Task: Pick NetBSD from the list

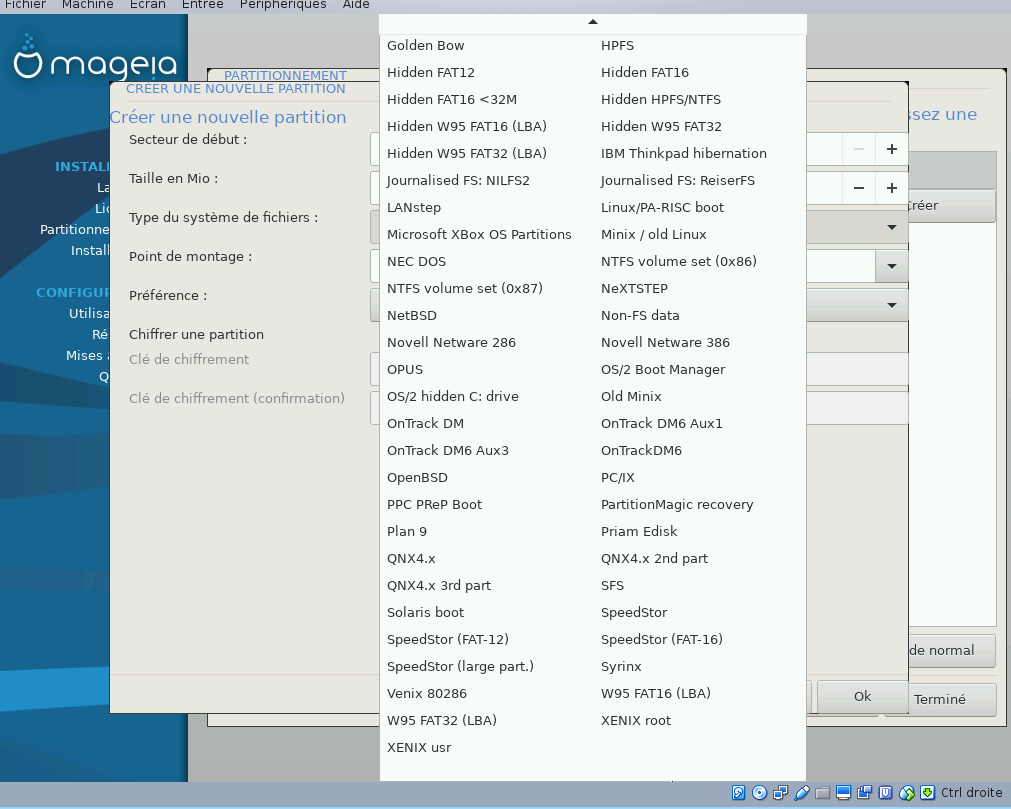Action: tap(411, 316)
